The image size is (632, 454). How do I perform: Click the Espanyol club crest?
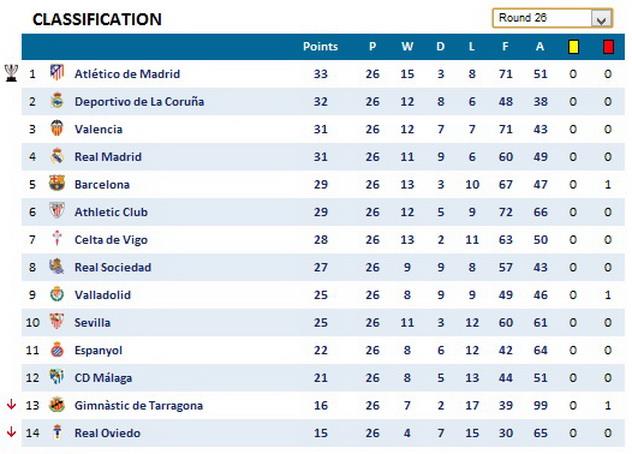pyautogui.click(x=57, y=350)
